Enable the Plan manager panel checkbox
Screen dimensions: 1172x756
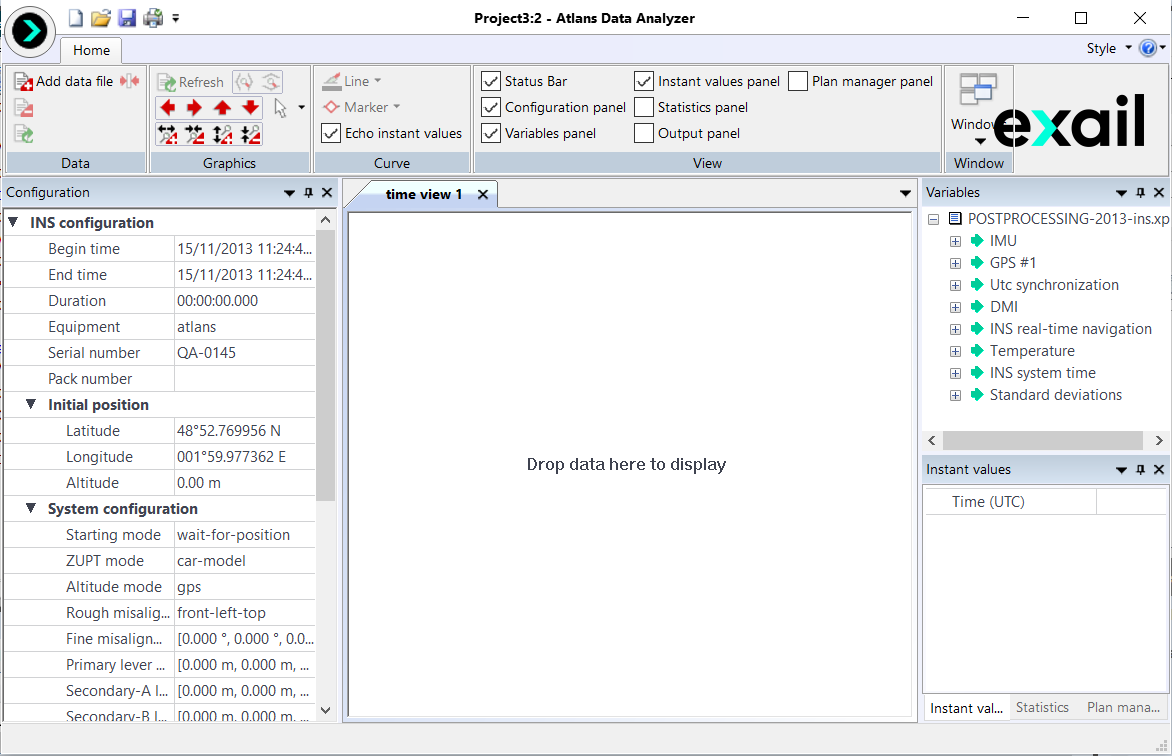(798, 81)
